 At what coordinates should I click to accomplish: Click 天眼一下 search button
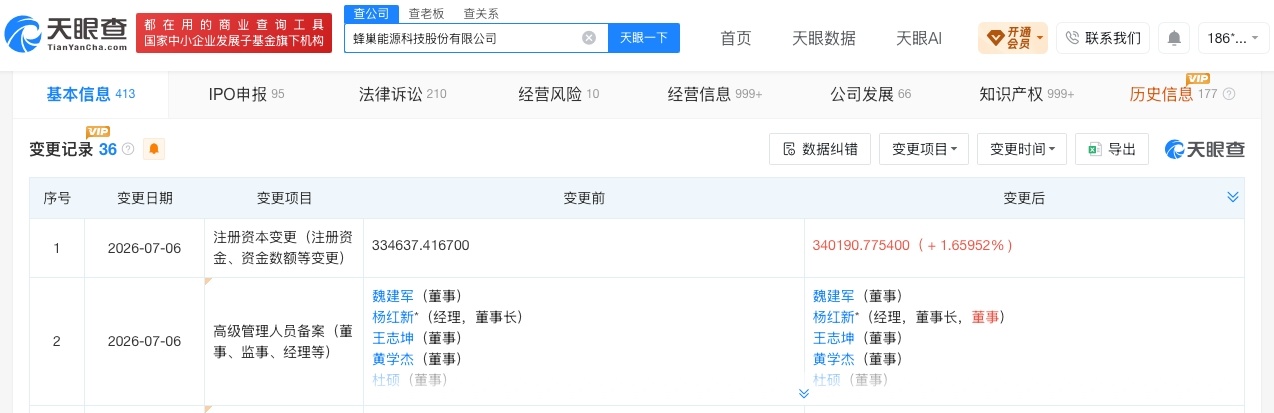point(643,38)
